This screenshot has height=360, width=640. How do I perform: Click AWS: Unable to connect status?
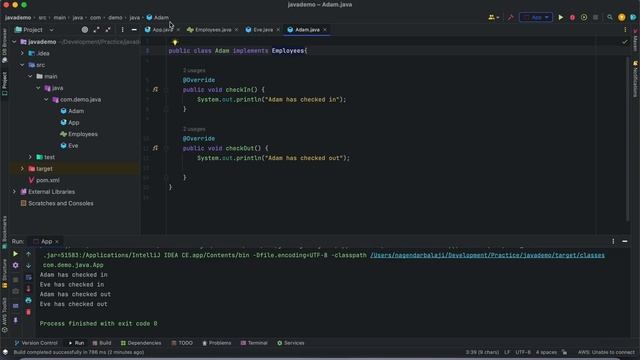(606, 352)
